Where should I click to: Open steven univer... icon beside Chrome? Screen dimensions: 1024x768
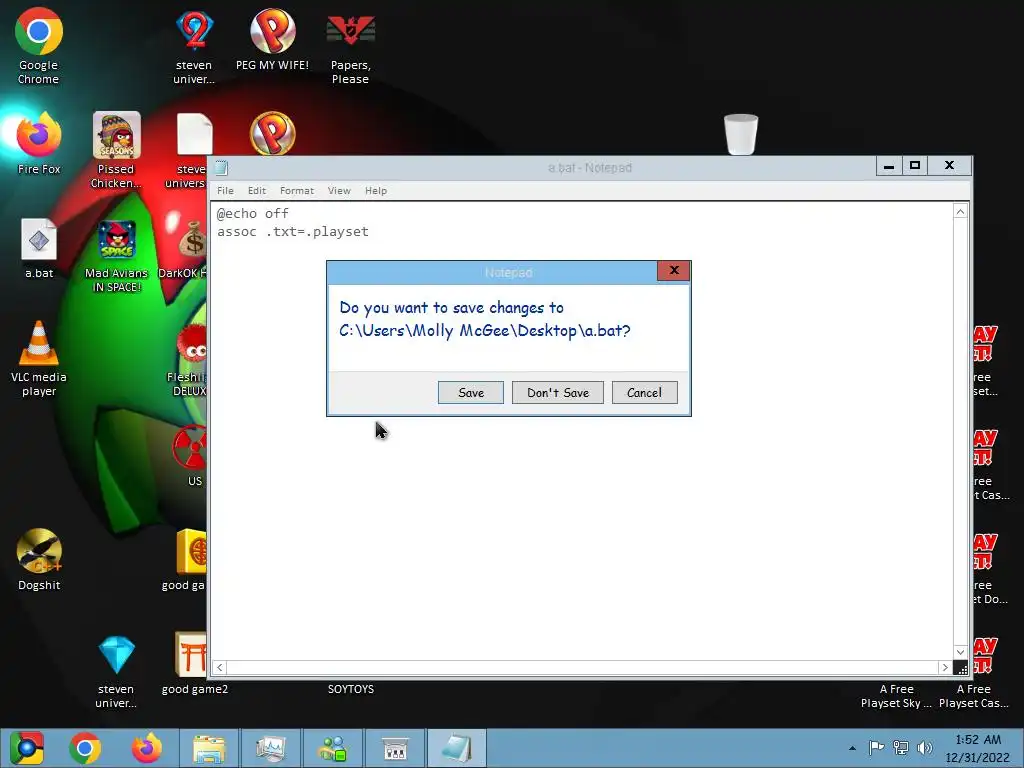[x=194, y=49]
